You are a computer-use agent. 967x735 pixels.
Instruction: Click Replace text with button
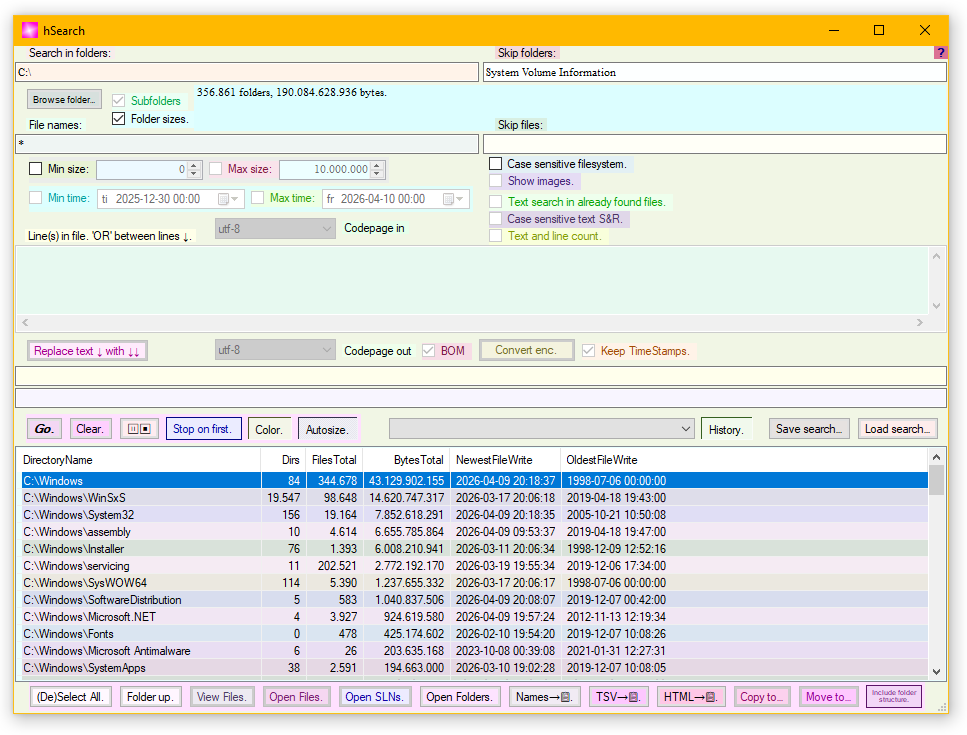coord(87,351)
